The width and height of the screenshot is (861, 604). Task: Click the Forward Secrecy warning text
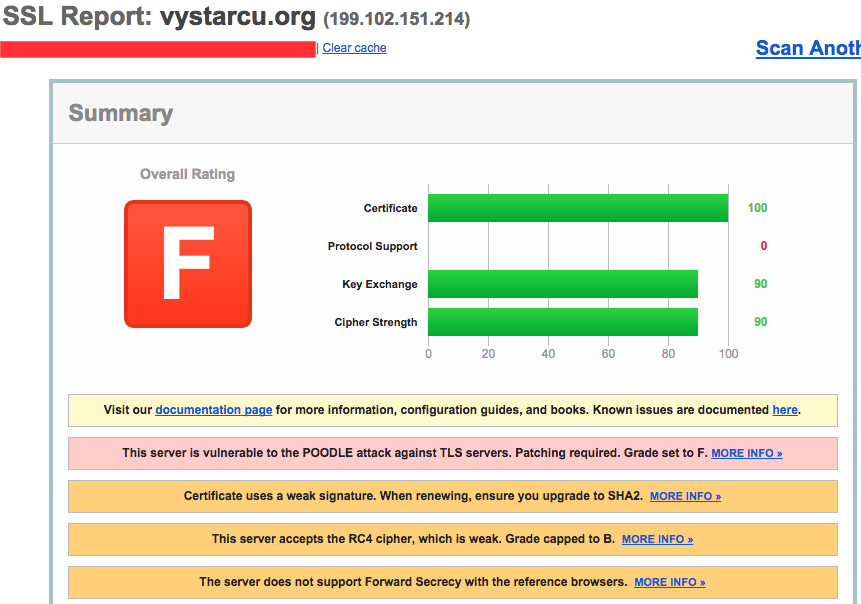coord(413,582)
